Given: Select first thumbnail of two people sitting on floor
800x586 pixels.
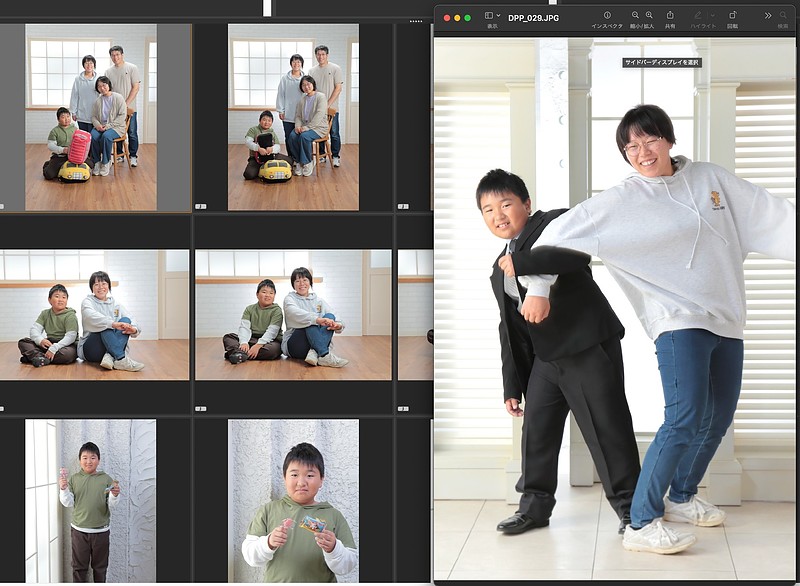Looking at the screenshot, I should click(92, 314).
